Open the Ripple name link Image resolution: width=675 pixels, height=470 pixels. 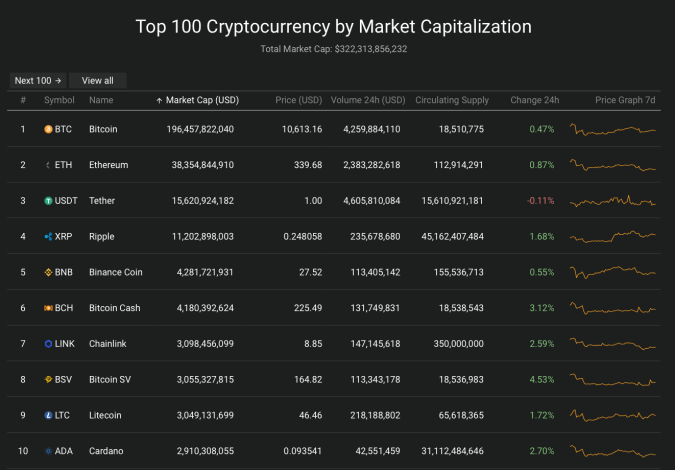coord(102,236)
